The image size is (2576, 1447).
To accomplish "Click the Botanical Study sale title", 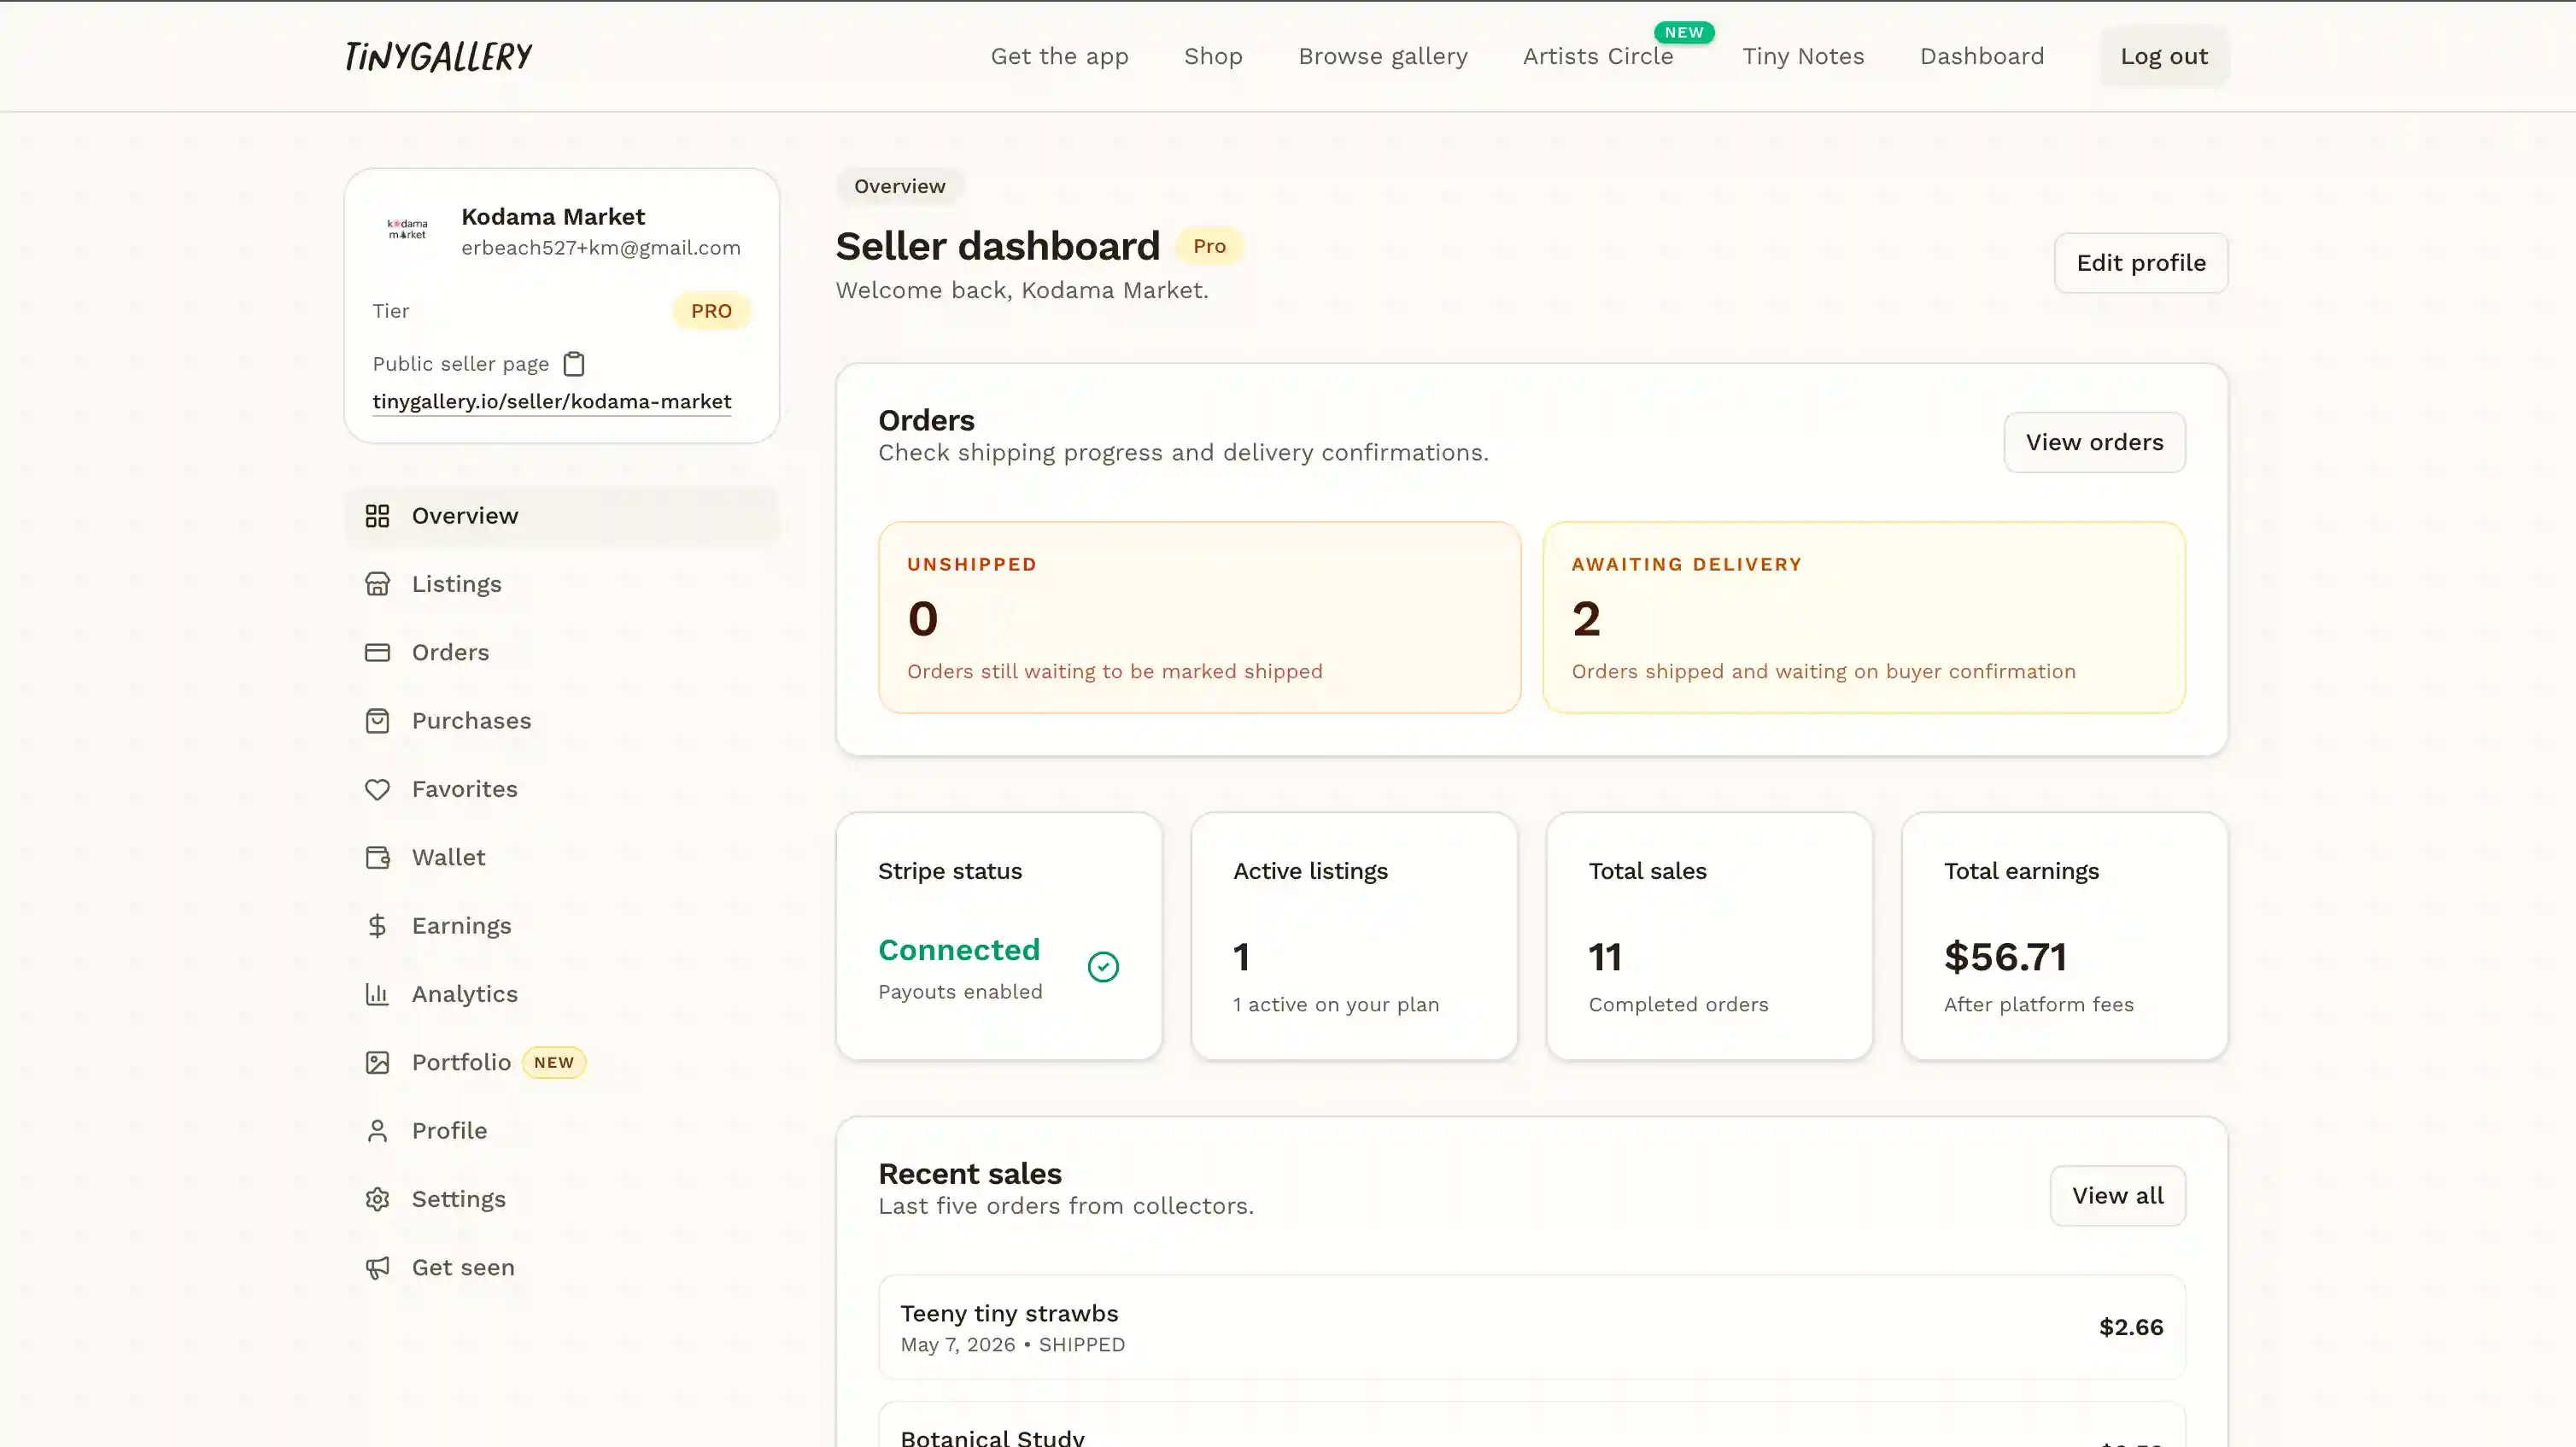I will click(992, 1437).
